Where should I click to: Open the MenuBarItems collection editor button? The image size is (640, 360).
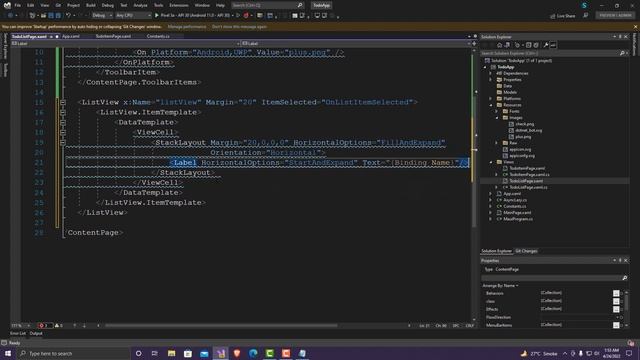pyautogui.click(x=616, y=325)
